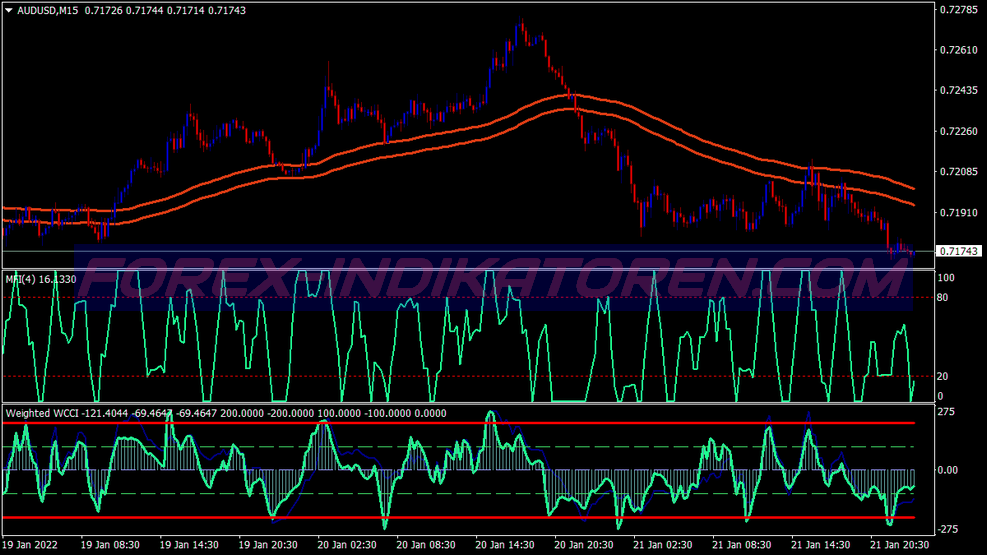Click the 0.72435 price scale value
Viewport: 987px width, 555px height.
coord(959,91)
